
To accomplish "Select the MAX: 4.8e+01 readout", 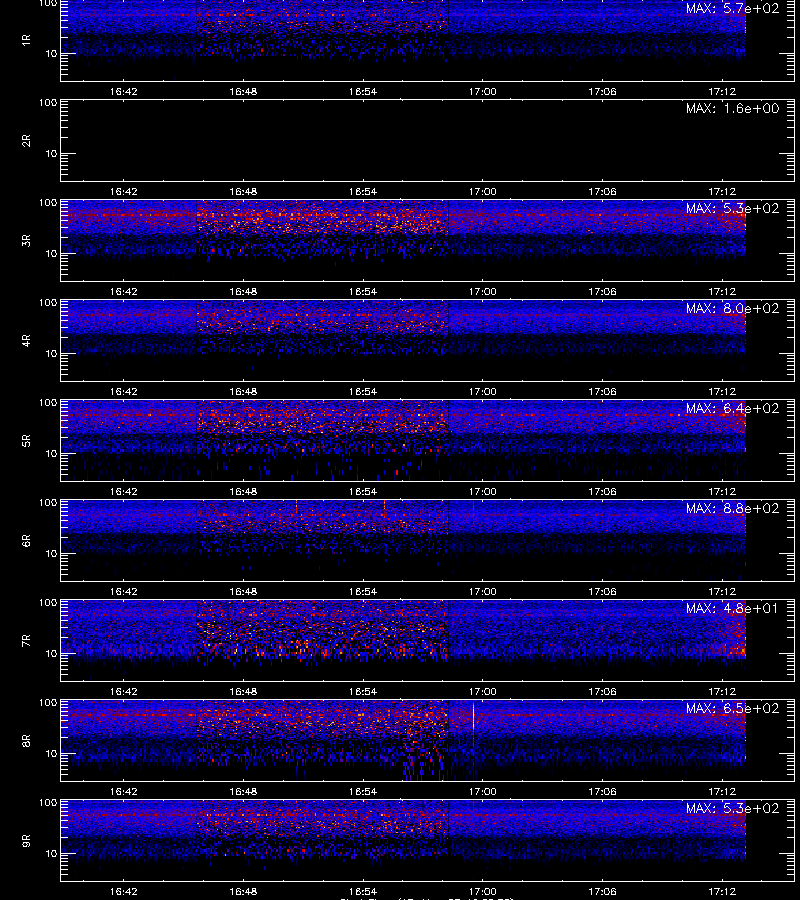I will pyautogui.click(x=732, y=608).
